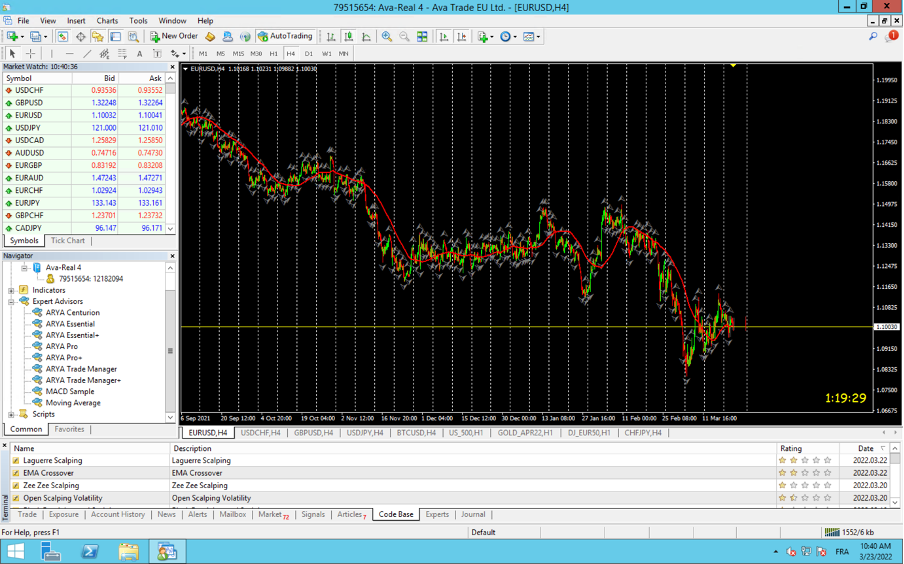Toggle Chart Shift
The width and height of the screenshot is (904, 564).
click(462, 36)
